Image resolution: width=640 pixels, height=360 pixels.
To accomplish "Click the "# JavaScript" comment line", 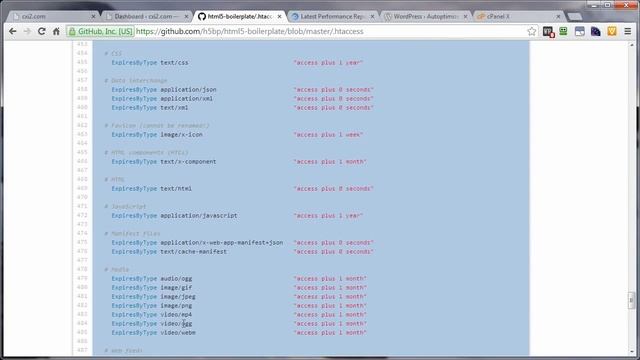I will [125, 207].
